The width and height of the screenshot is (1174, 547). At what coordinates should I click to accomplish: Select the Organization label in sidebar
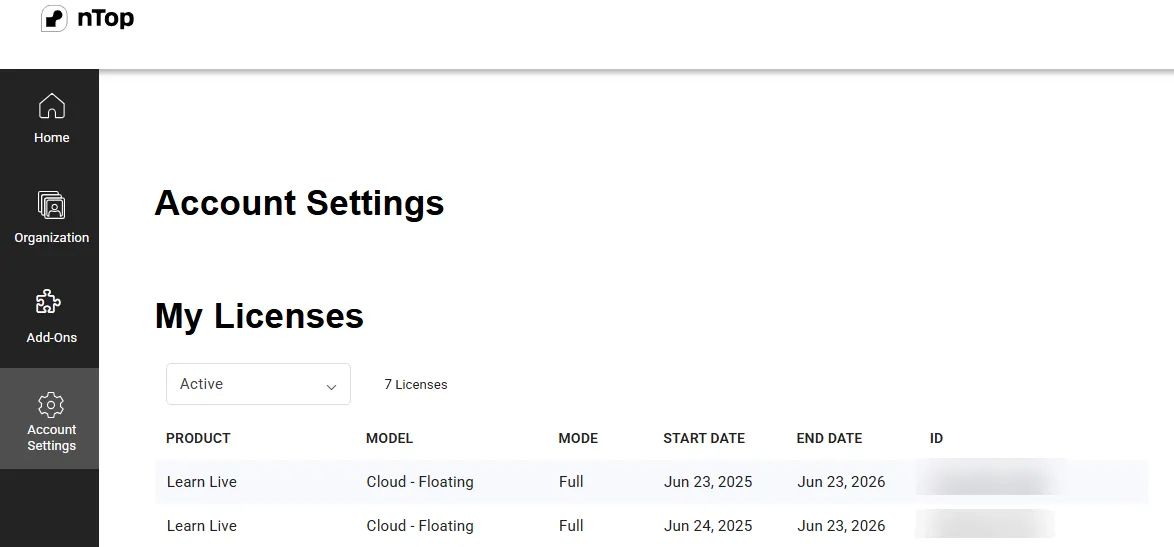pos(52,237)
